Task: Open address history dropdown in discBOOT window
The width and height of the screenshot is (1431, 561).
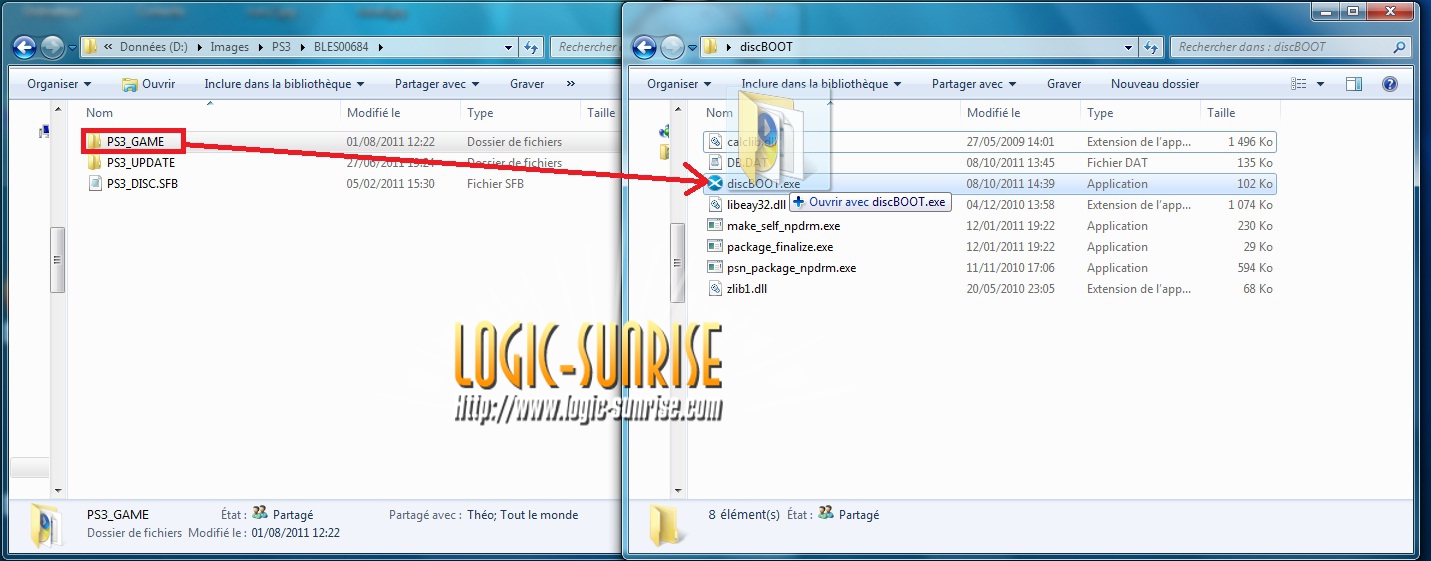Action: (x=1129, y=46)
